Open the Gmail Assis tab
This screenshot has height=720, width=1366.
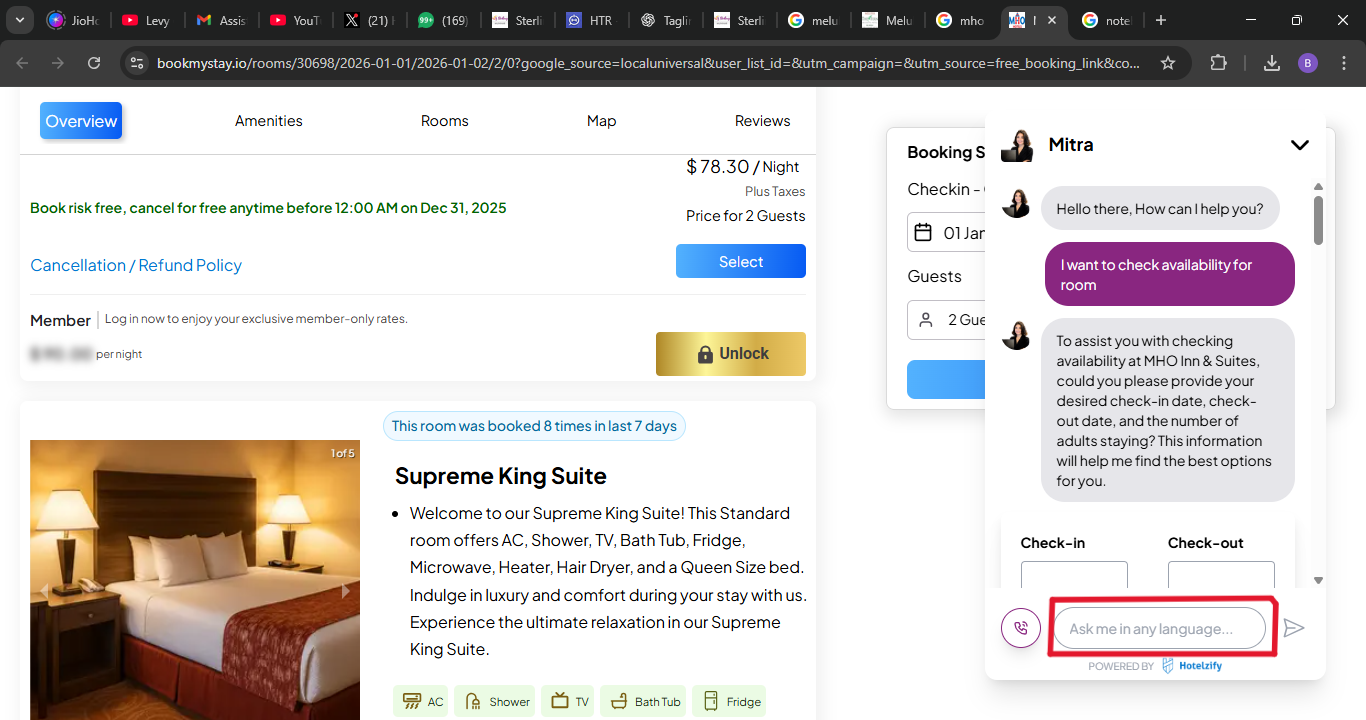point(222,20)
